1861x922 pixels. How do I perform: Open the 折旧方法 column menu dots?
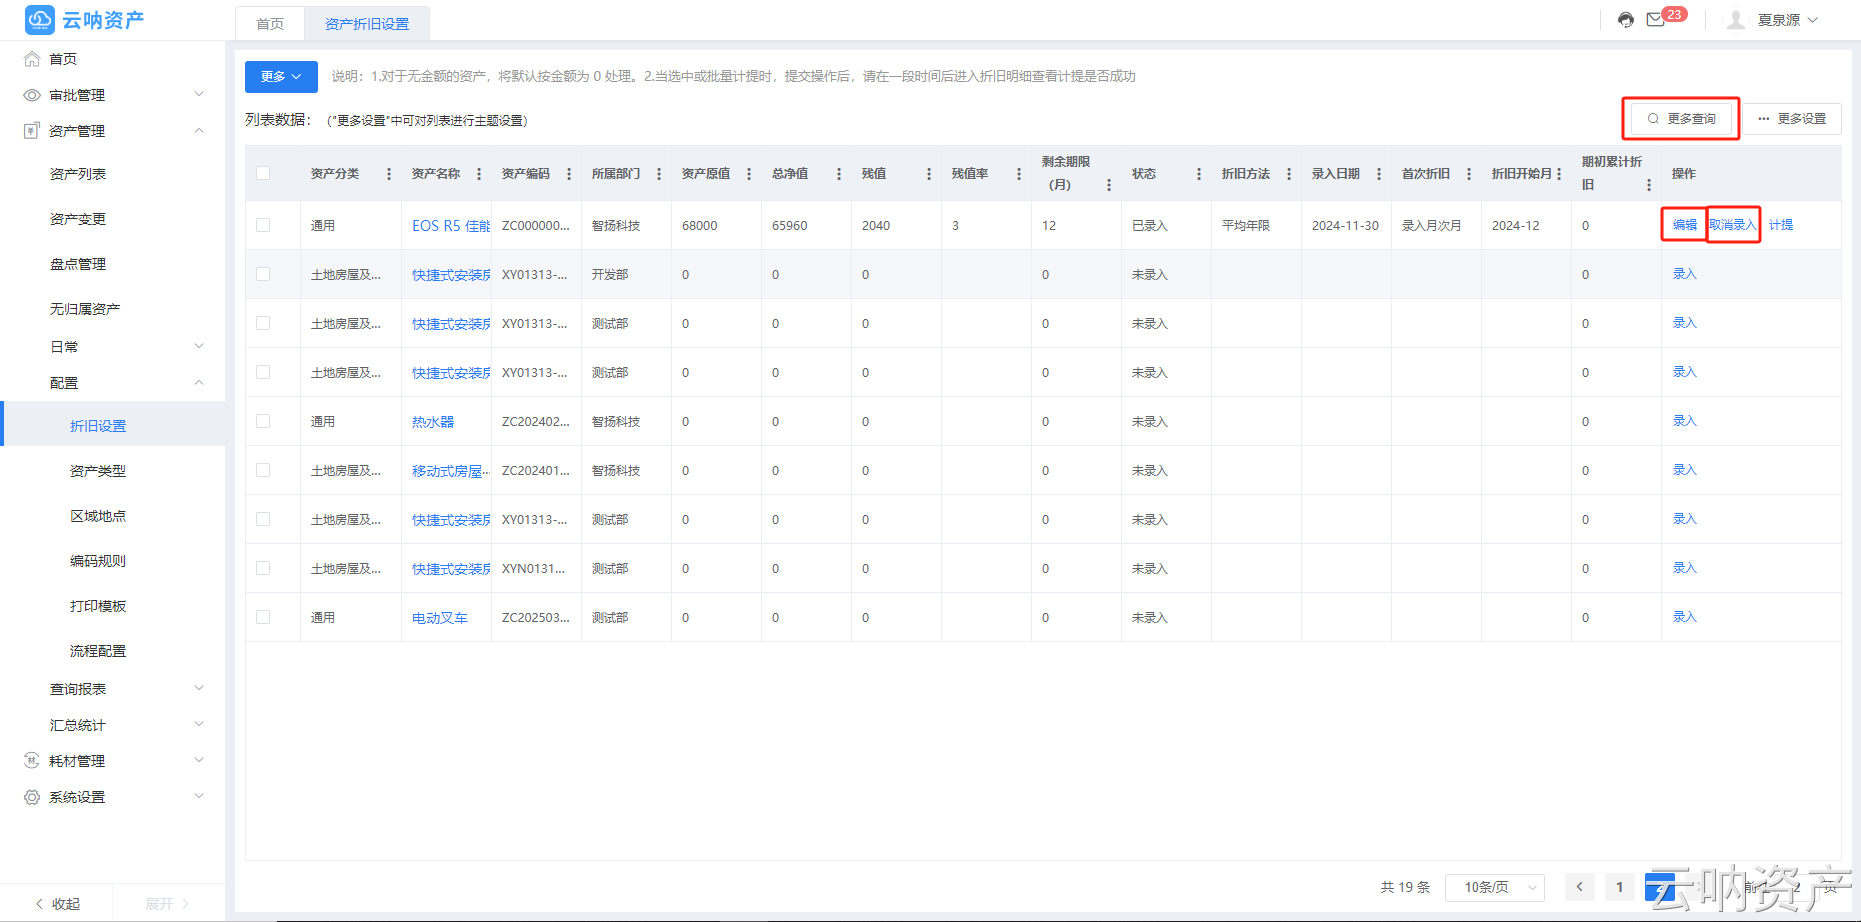pos(1289,174)
